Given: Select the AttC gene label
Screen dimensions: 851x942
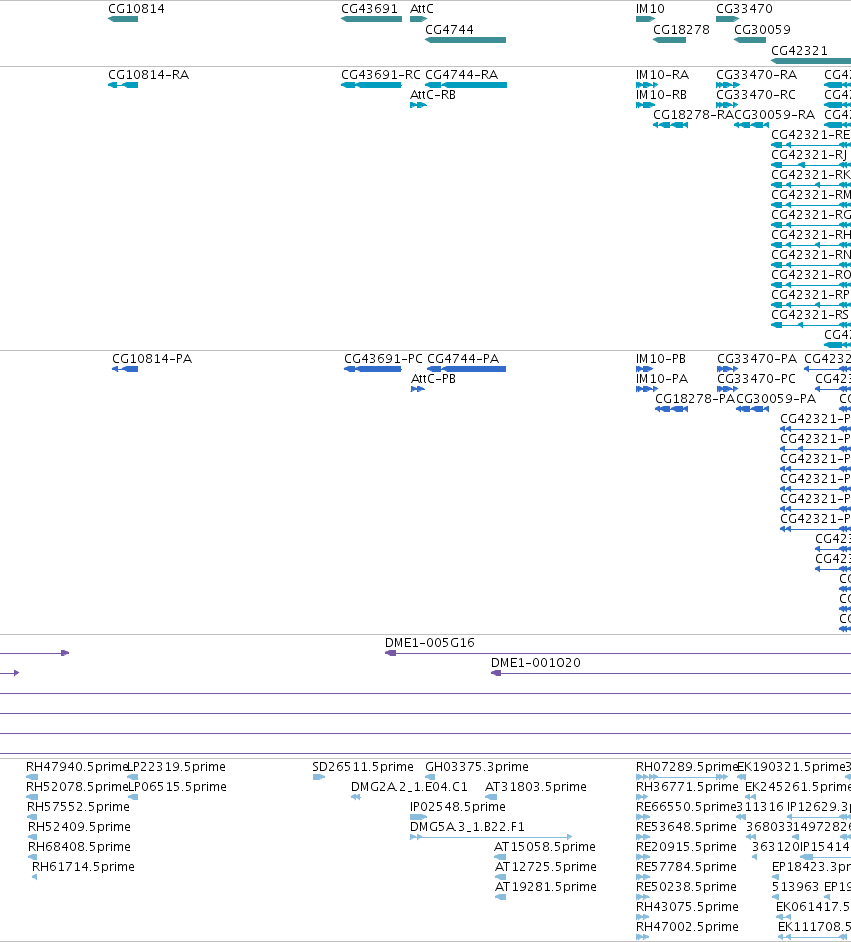Looking at the screenshot, I should [422, 9].
